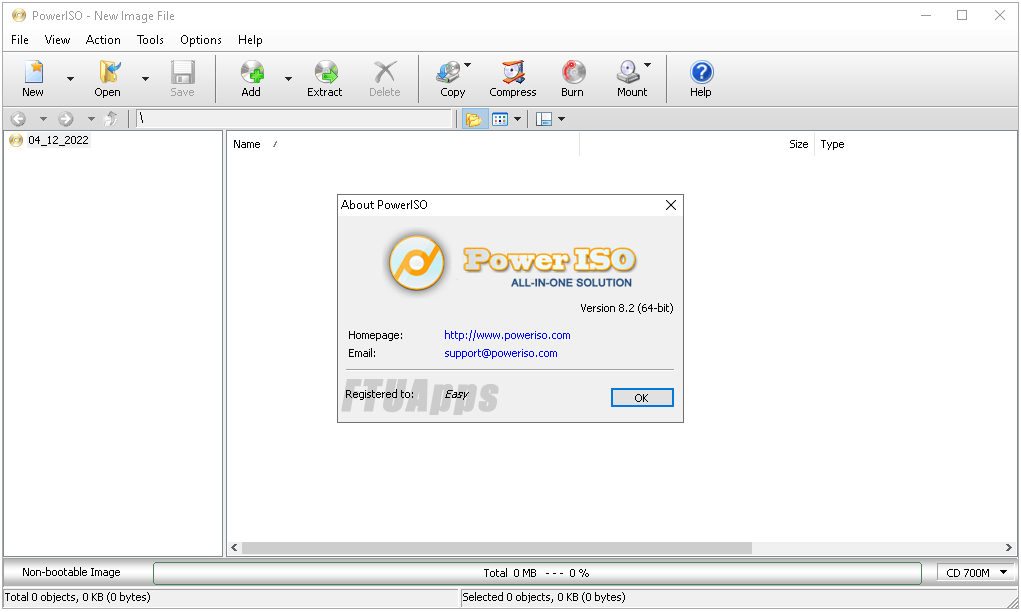Click the view mode grid icon
The image size is (1021, 612).
pyautogui.click(x=500, y=119)
